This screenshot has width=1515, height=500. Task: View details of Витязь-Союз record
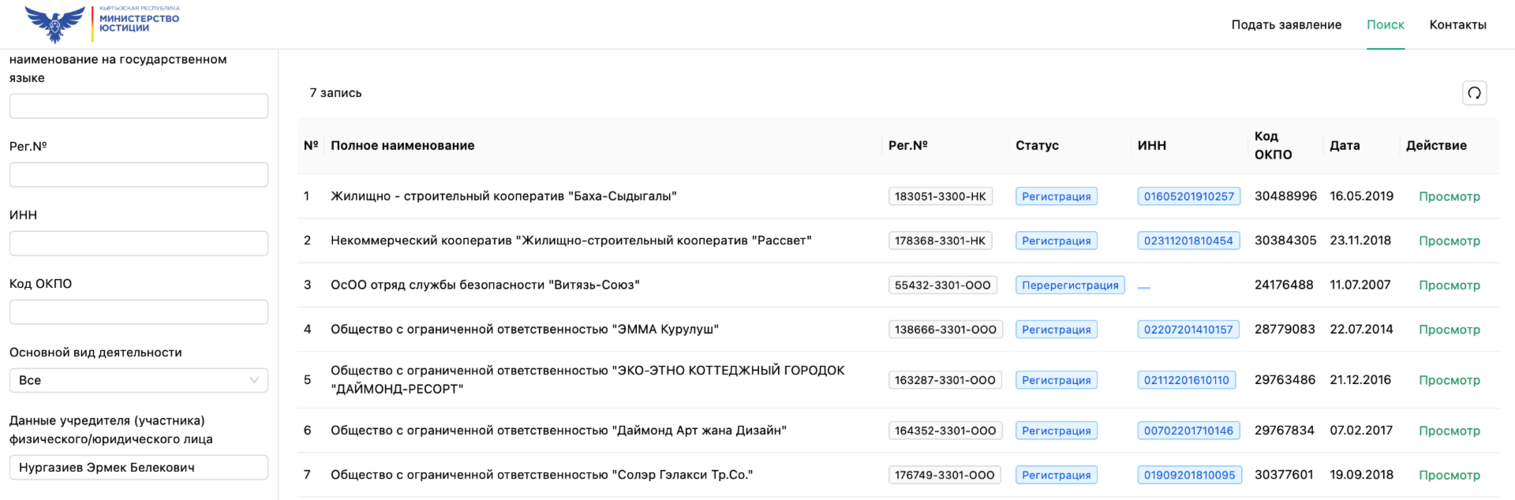1449,285
